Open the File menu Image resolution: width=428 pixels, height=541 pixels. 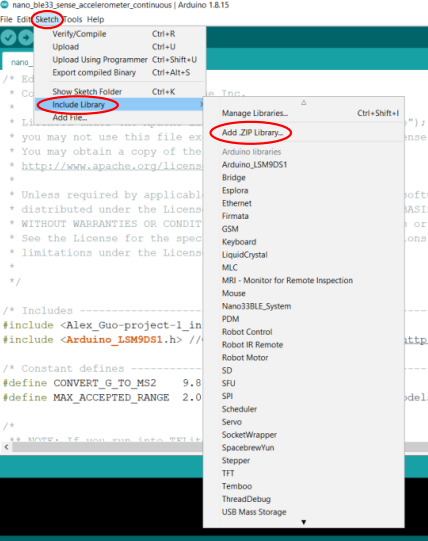click(x=6, y=19)
